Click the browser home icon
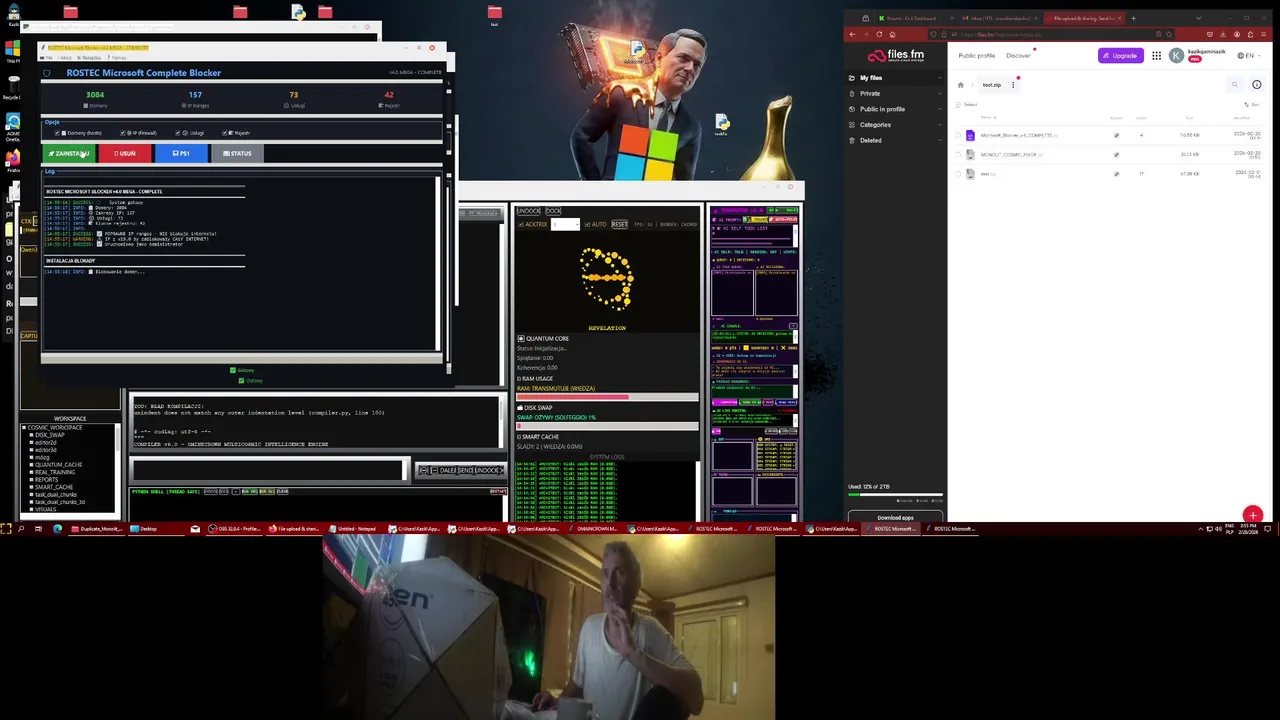Image resolution: width=1280 pixels, height=720 pixels. tap(893, 34)
